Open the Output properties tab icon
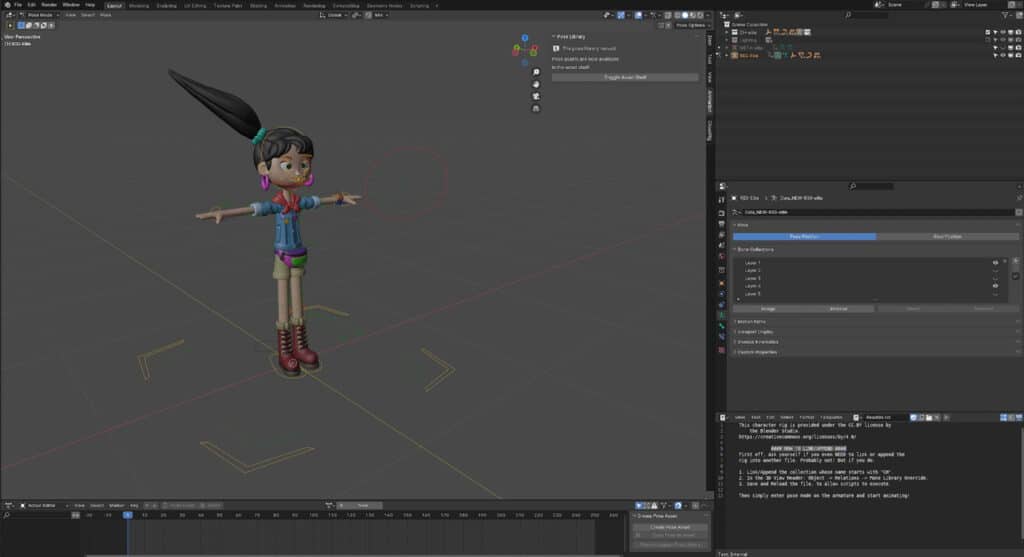Screen dimensions: 1024x557 (x=722, y=224)
